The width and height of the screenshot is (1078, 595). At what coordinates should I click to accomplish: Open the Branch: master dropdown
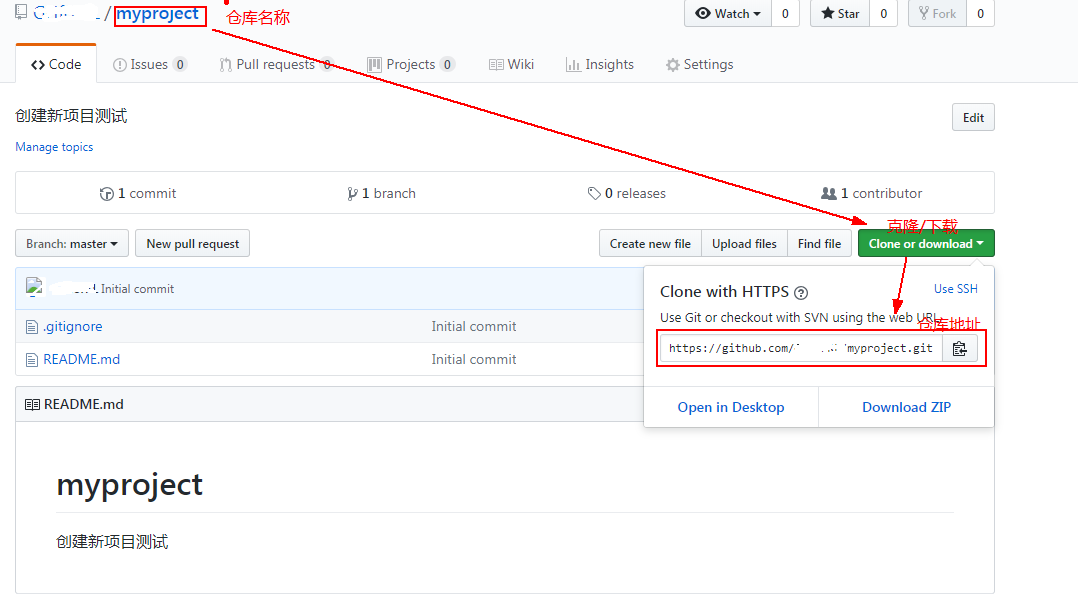pyautogui.click(x=72, y=244)
